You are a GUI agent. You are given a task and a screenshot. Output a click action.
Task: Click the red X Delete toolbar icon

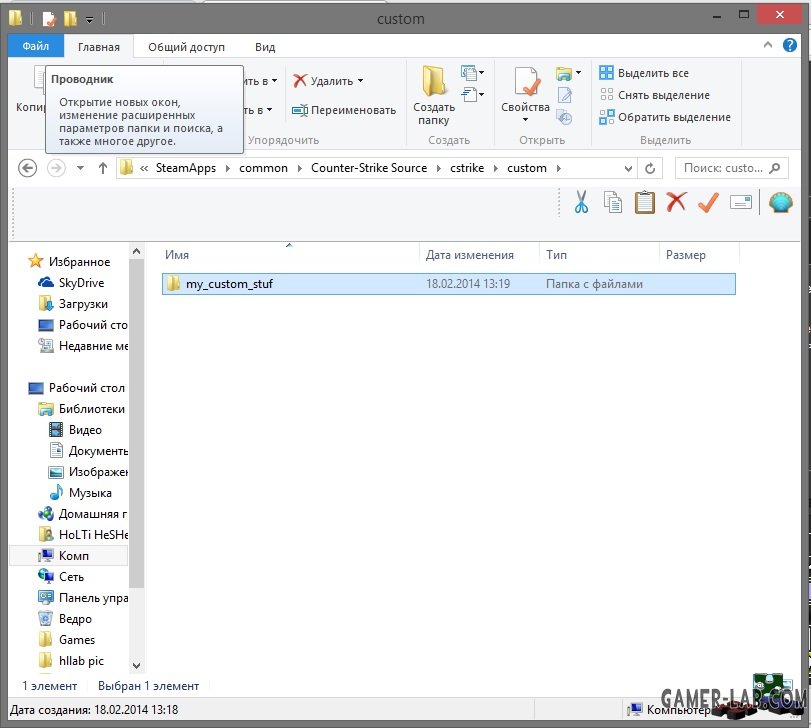click(x=676, y=202)
